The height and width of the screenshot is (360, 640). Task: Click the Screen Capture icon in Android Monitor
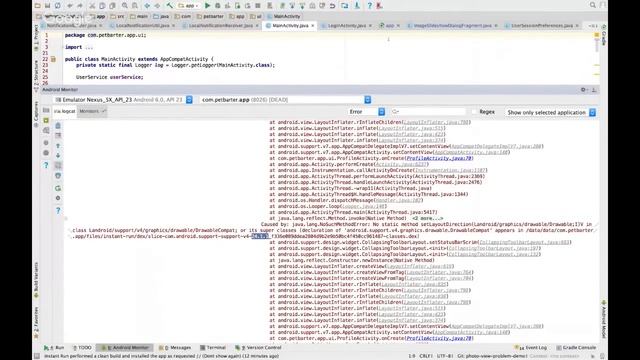(46, 111)
